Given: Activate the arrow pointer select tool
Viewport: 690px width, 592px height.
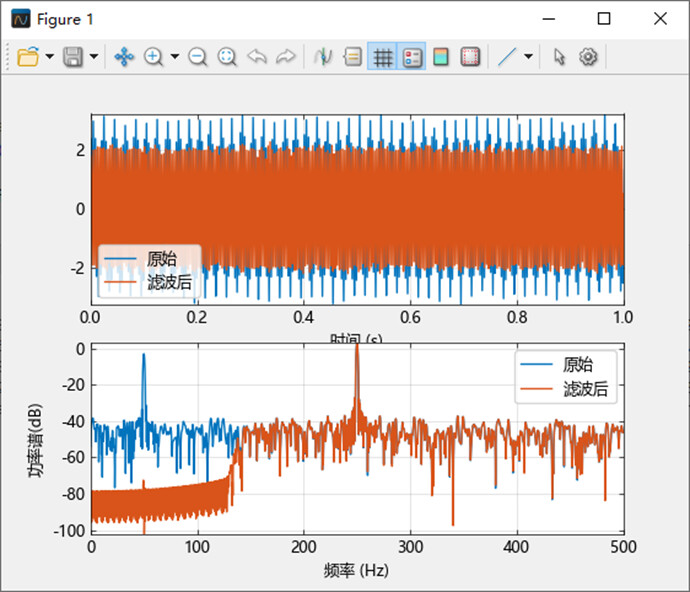Looking at the screenshot, I should tap(559, 57).
